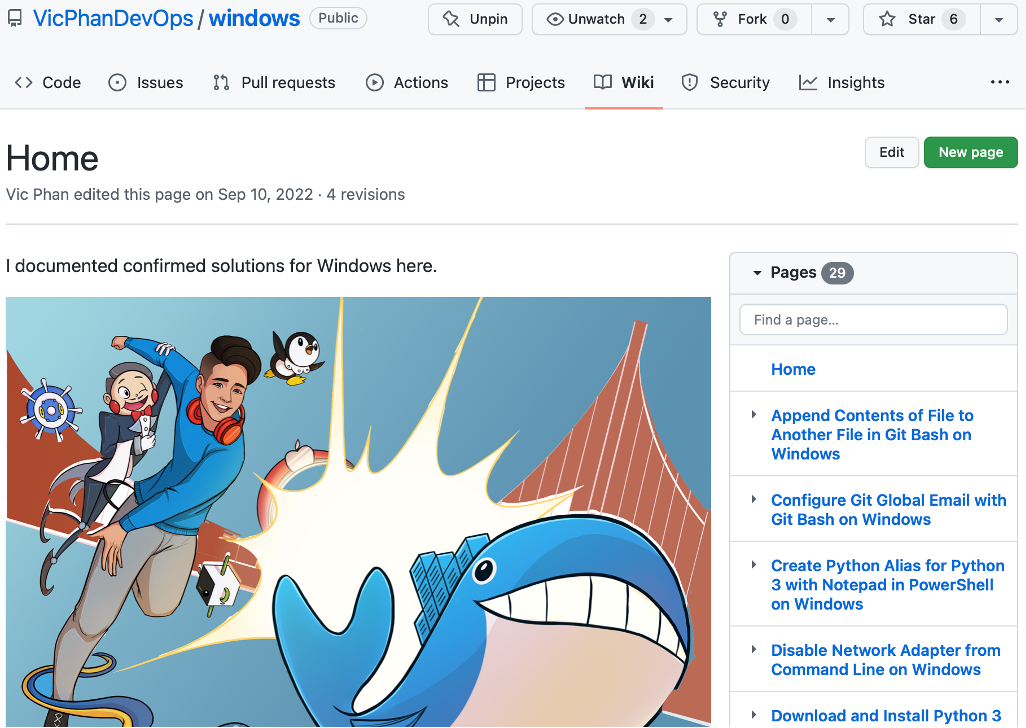Click the Unwatch count 2
1026x728 pixels.
coord(643,20)
